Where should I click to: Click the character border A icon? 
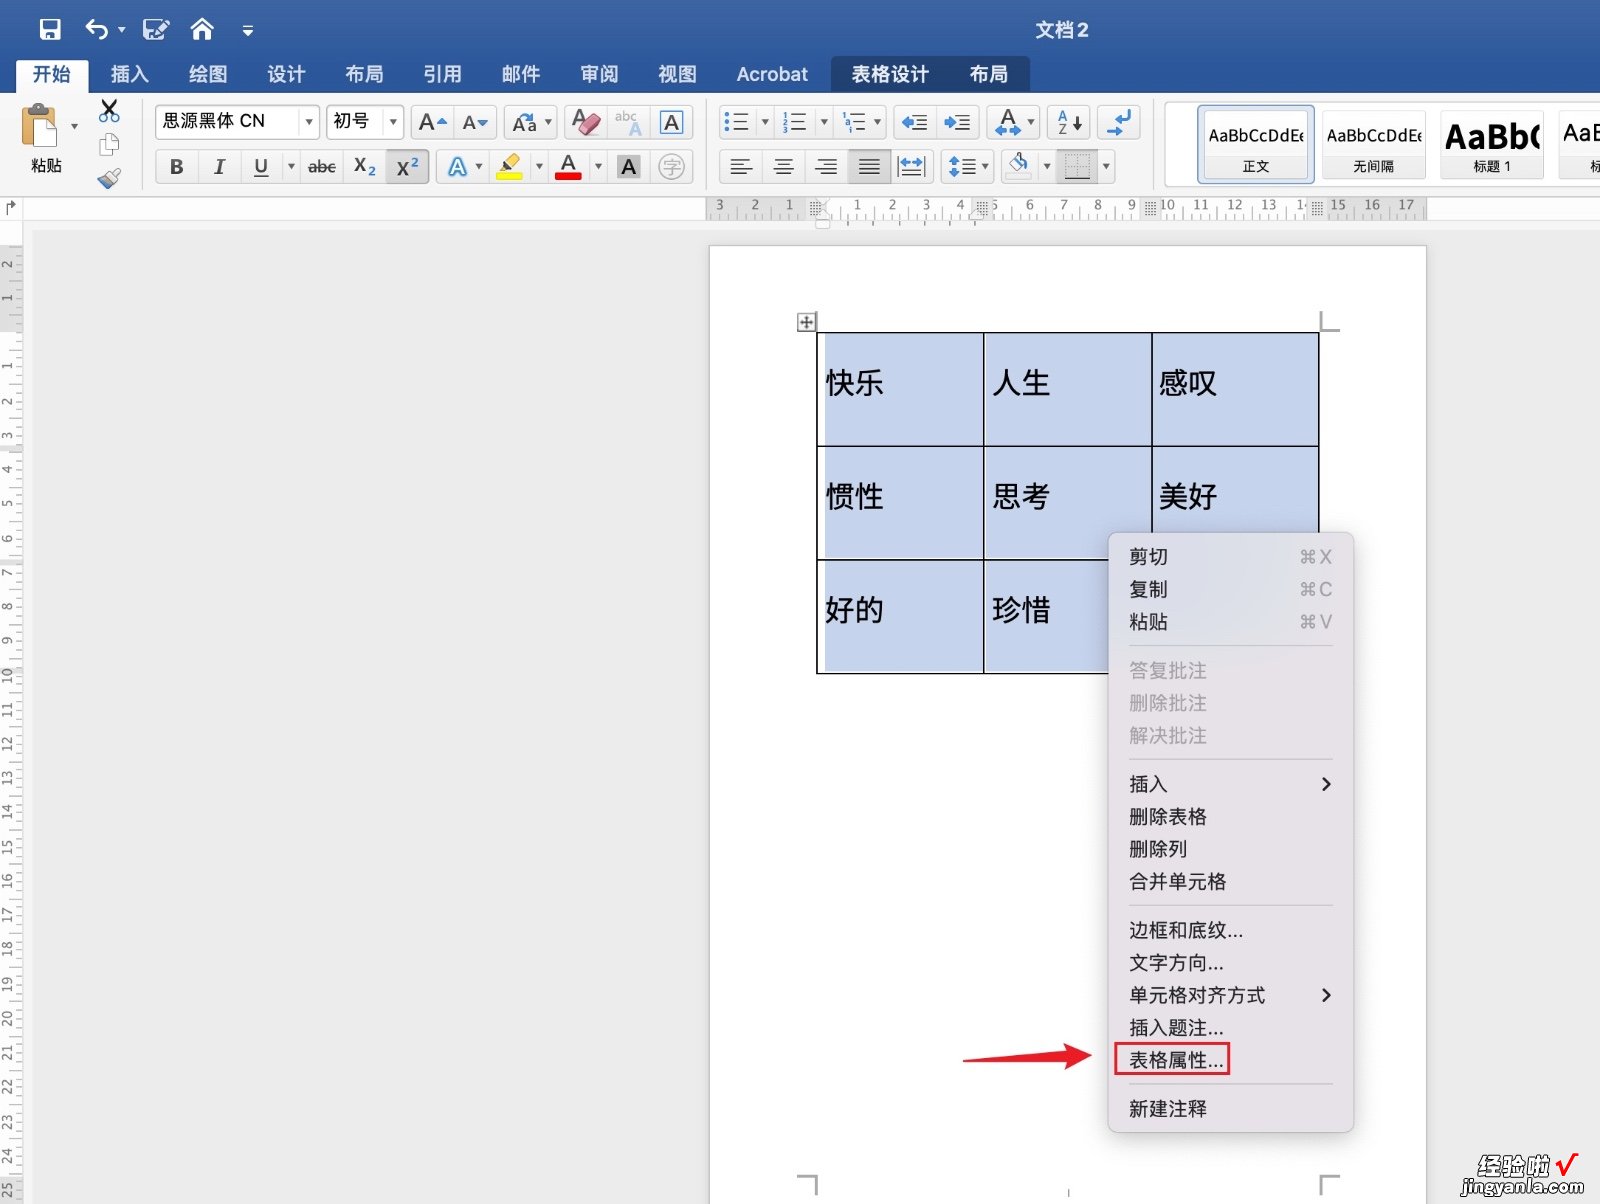pos(672,122)
